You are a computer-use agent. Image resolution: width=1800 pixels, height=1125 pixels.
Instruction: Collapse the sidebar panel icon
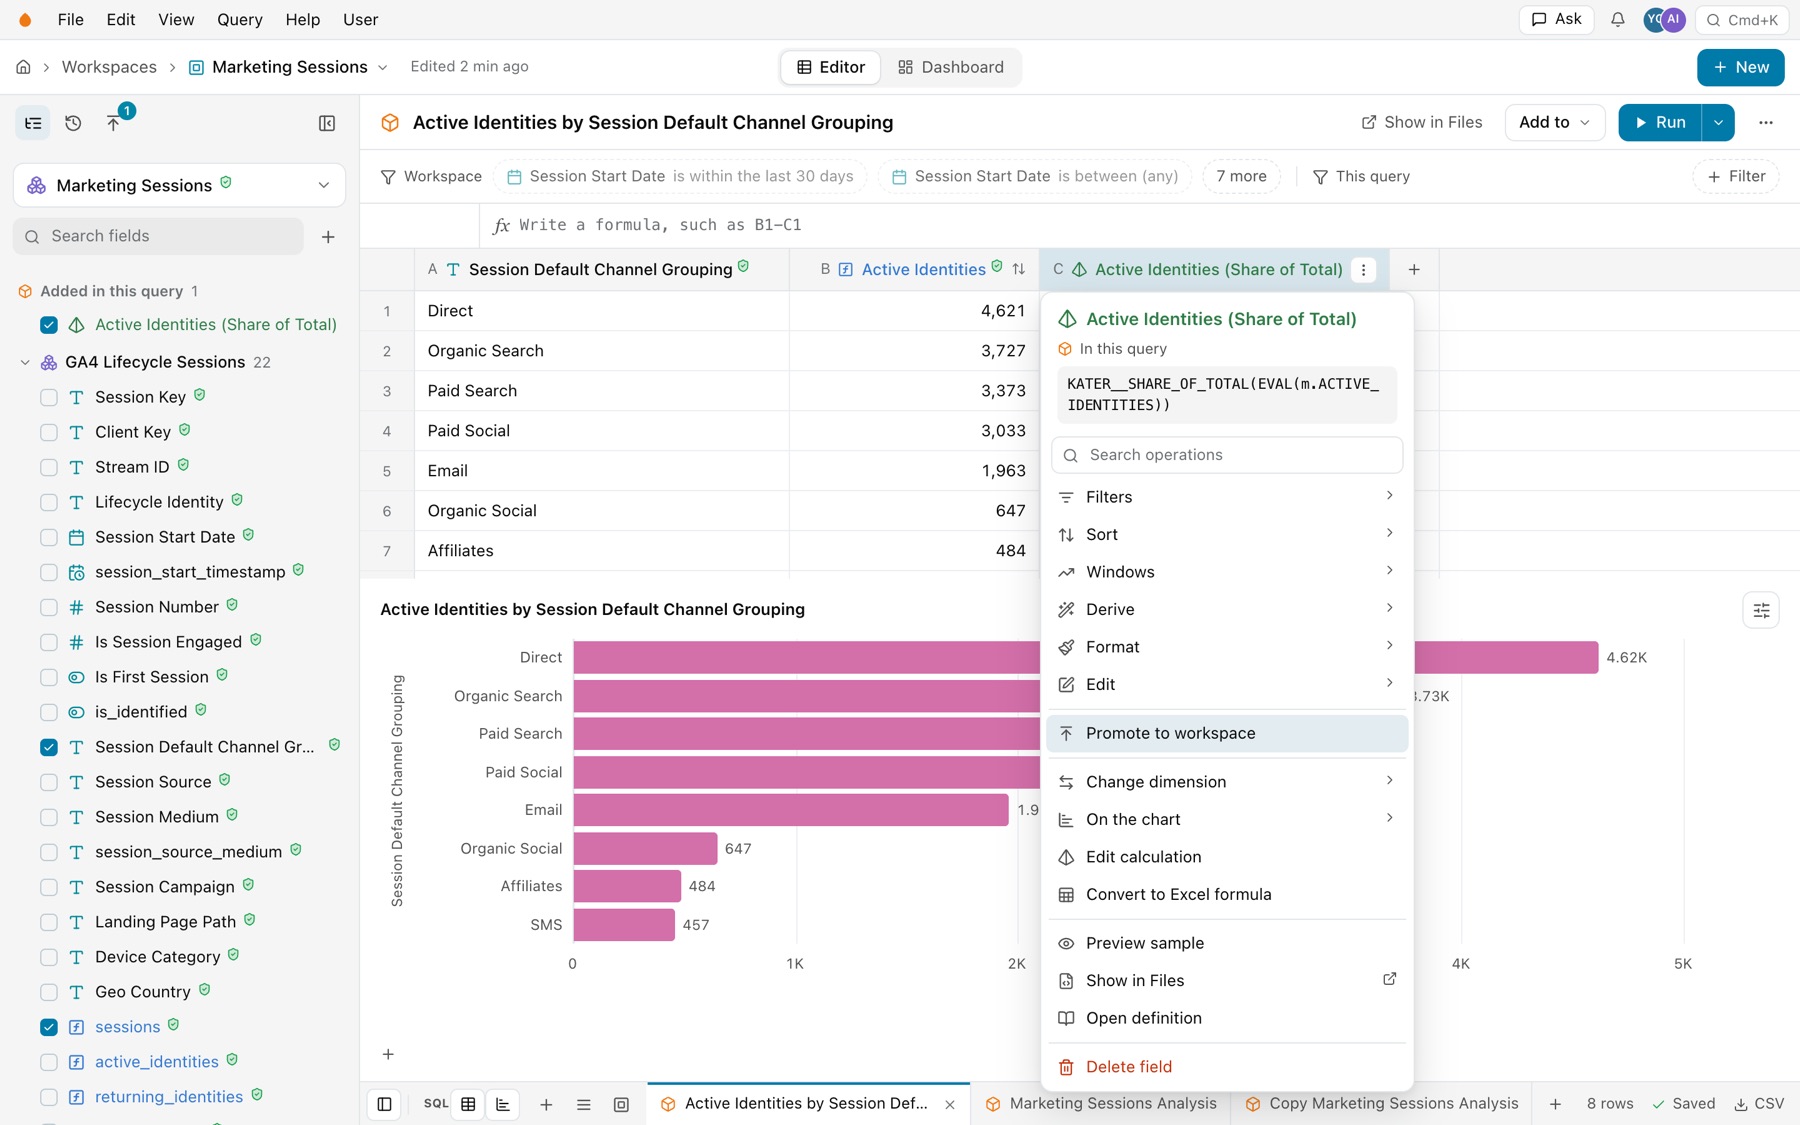pyautogui.click(x=327, y=123)
